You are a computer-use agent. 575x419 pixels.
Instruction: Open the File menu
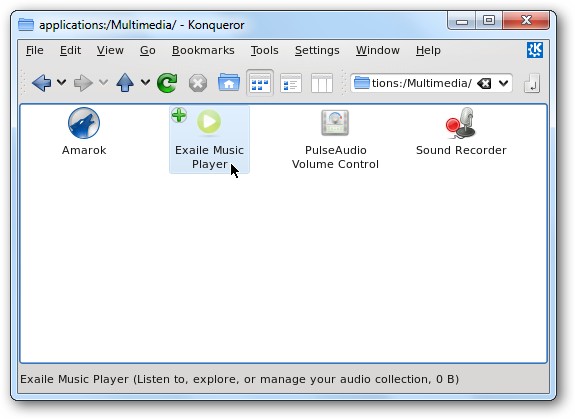pos(35,50)
